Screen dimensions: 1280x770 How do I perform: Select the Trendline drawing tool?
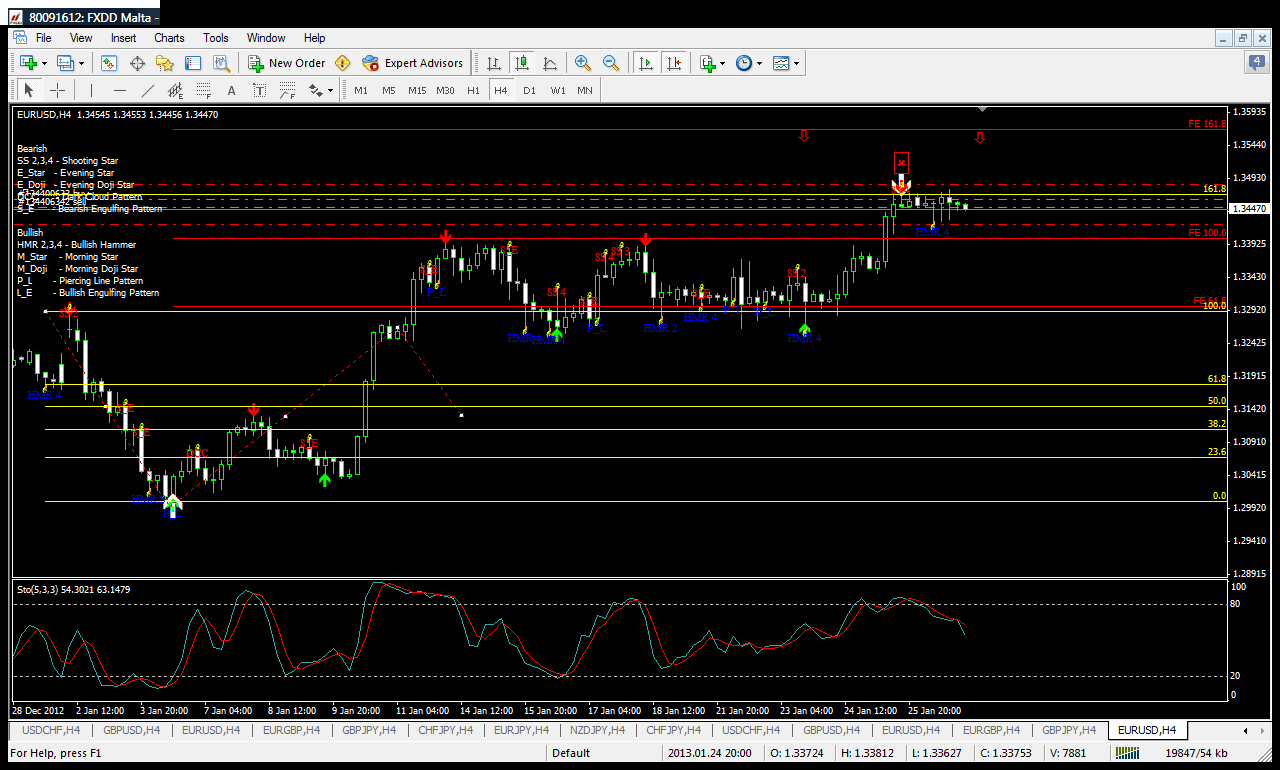click(x=147, y=90)
